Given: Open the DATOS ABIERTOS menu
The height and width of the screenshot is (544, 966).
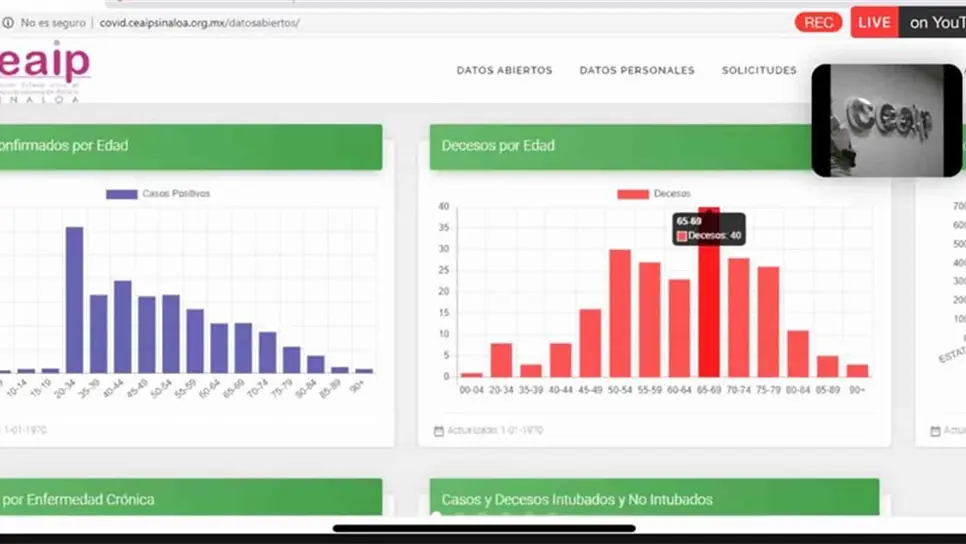Looking at the screenshot, I should [504, 70].
